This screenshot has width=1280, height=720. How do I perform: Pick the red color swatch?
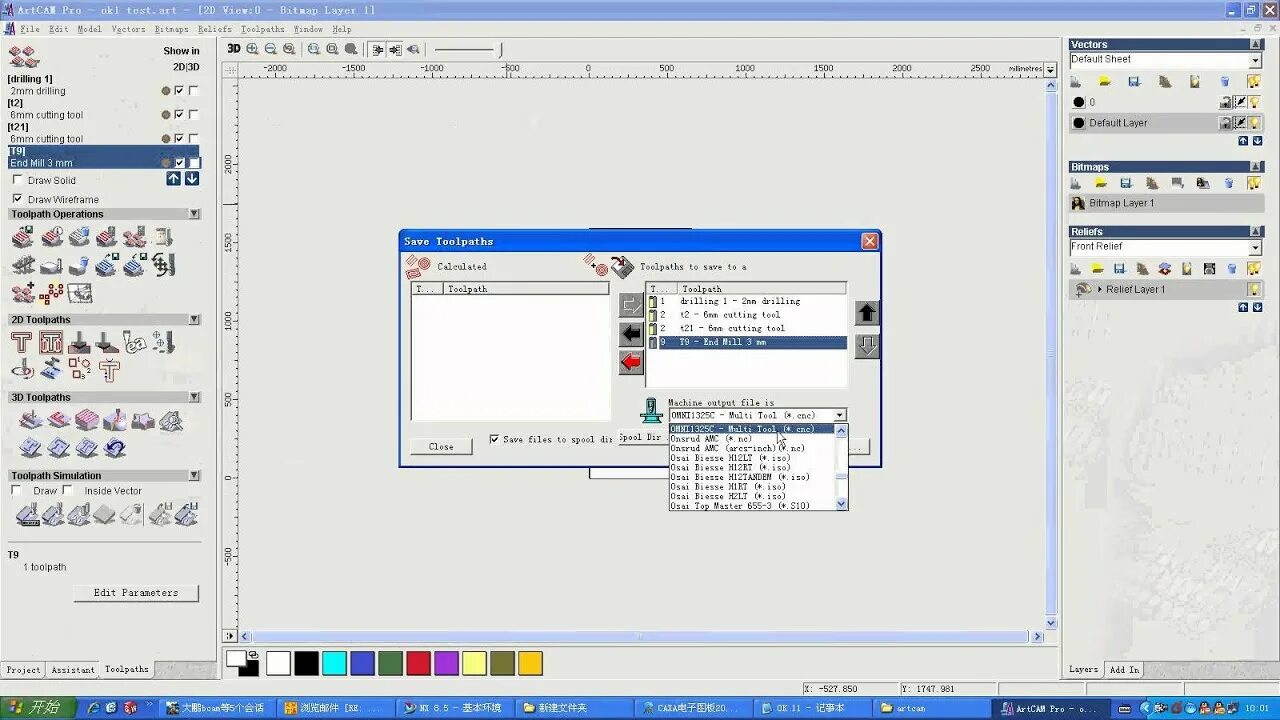pyautogui.click(x=418, y=663)
